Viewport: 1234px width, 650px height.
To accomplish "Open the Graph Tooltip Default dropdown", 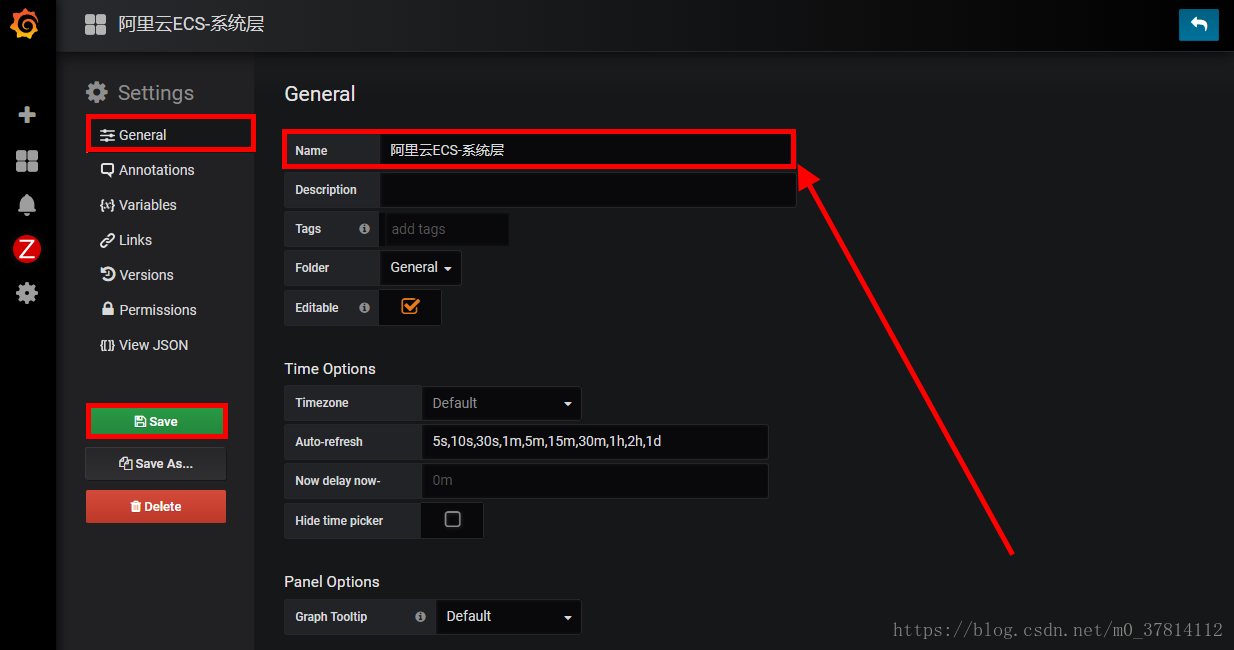I will 508,617.
